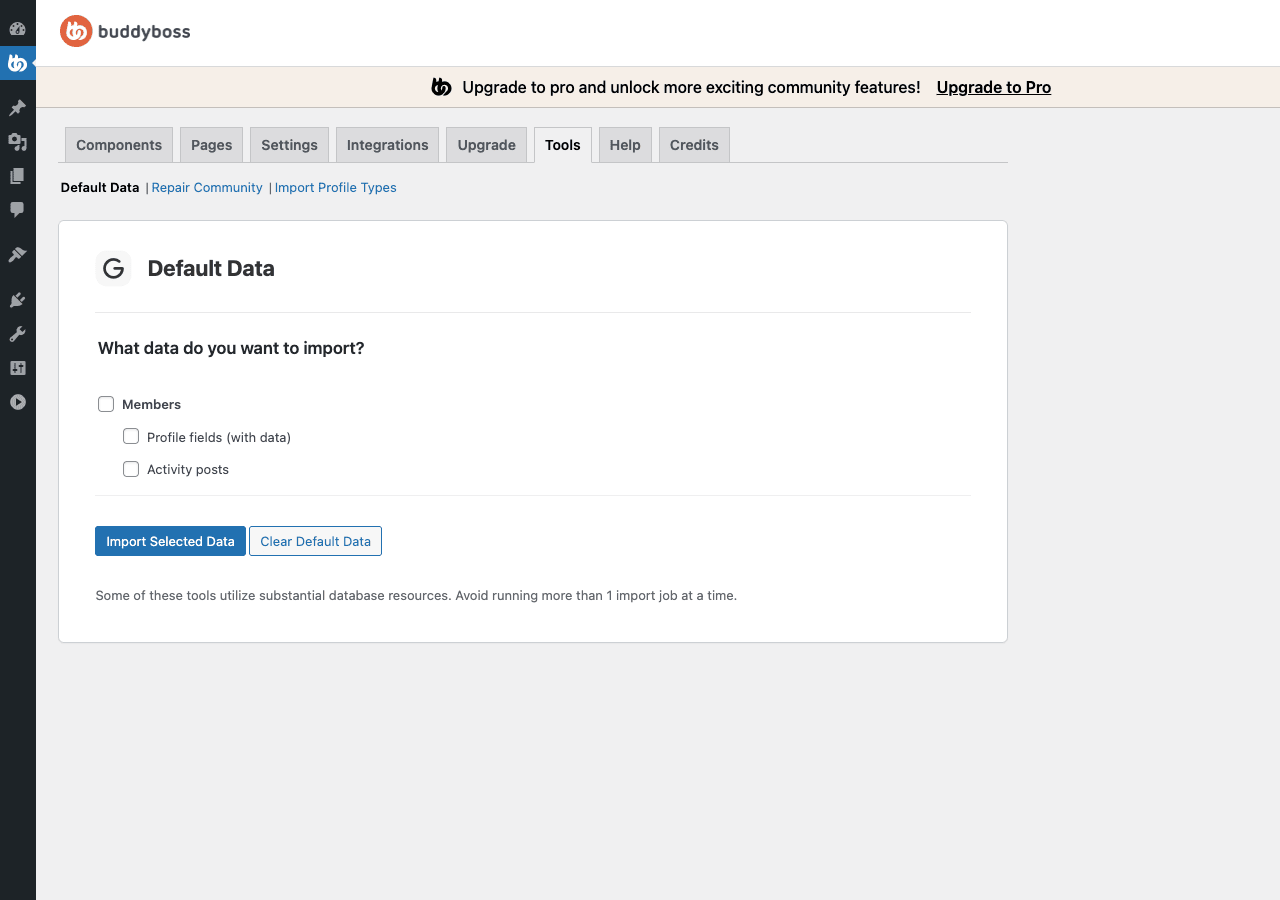Switch to the Help tab
This screenshot has width=1280, height=900.
(625, 145)
